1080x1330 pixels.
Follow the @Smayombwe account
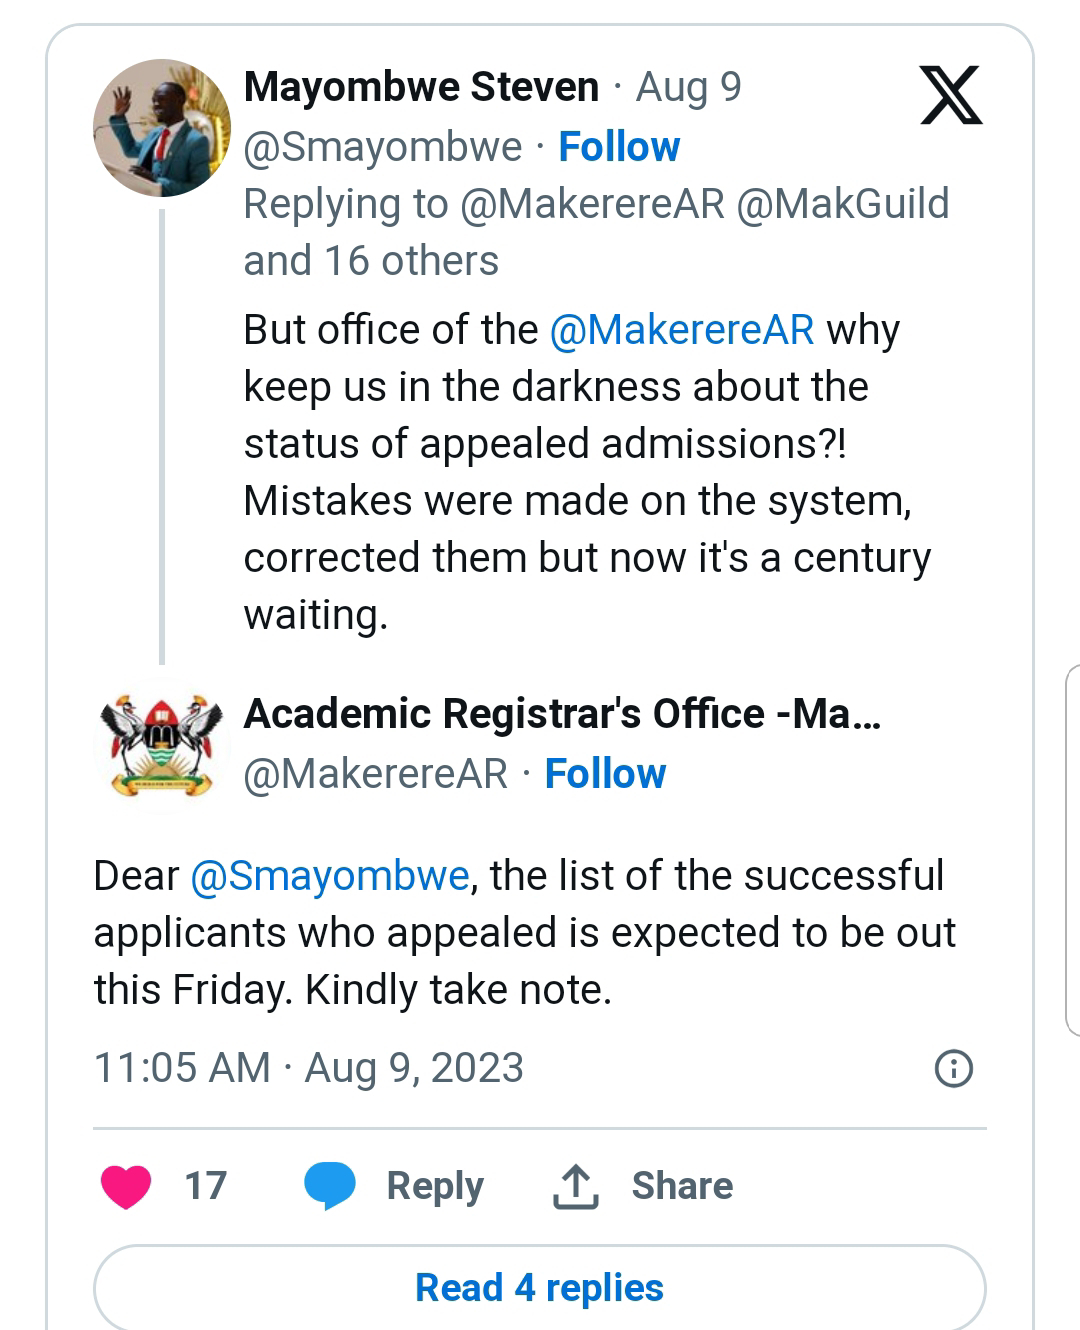tap(619, 147)
